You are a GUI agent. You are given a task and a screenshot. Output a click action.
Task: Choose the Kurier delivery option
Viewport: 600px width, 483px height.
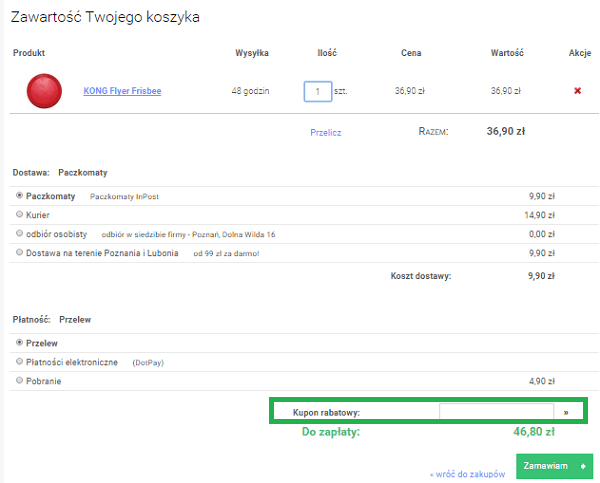pos(19,215)
